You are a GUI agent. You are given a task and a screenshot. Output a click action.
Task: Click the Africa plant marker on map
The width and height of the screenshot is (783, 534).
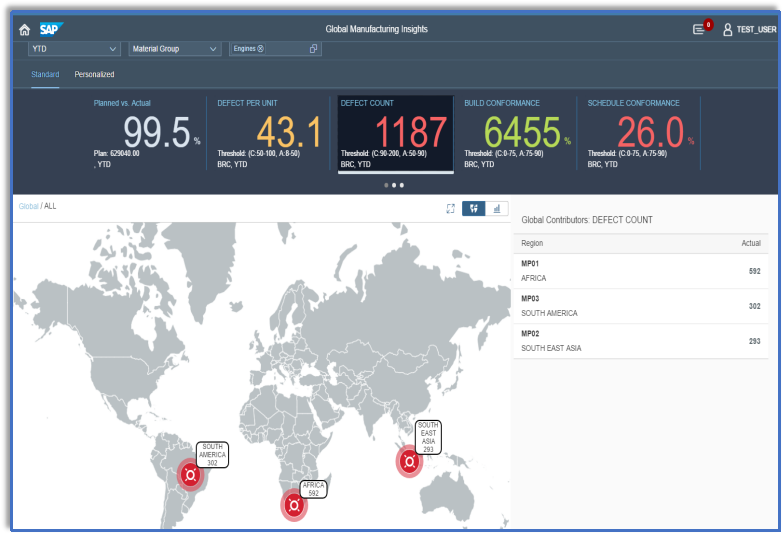293,506
